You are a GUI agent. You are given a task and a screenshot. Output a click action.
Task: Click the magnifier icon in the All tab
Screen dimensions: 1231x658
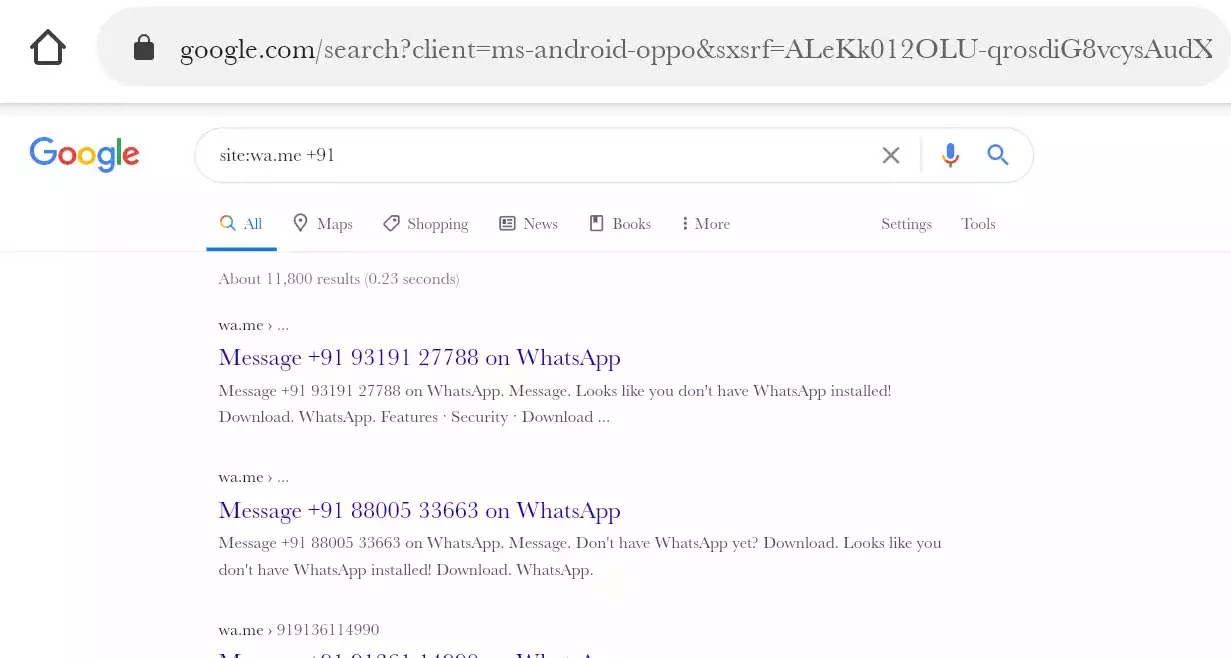point(228,223)
